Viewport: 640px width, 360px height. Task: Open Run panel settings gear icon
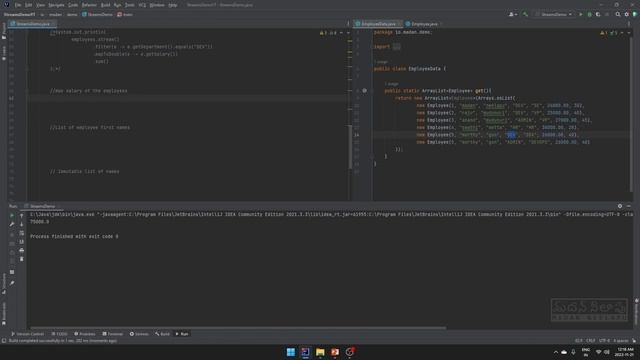620,206
